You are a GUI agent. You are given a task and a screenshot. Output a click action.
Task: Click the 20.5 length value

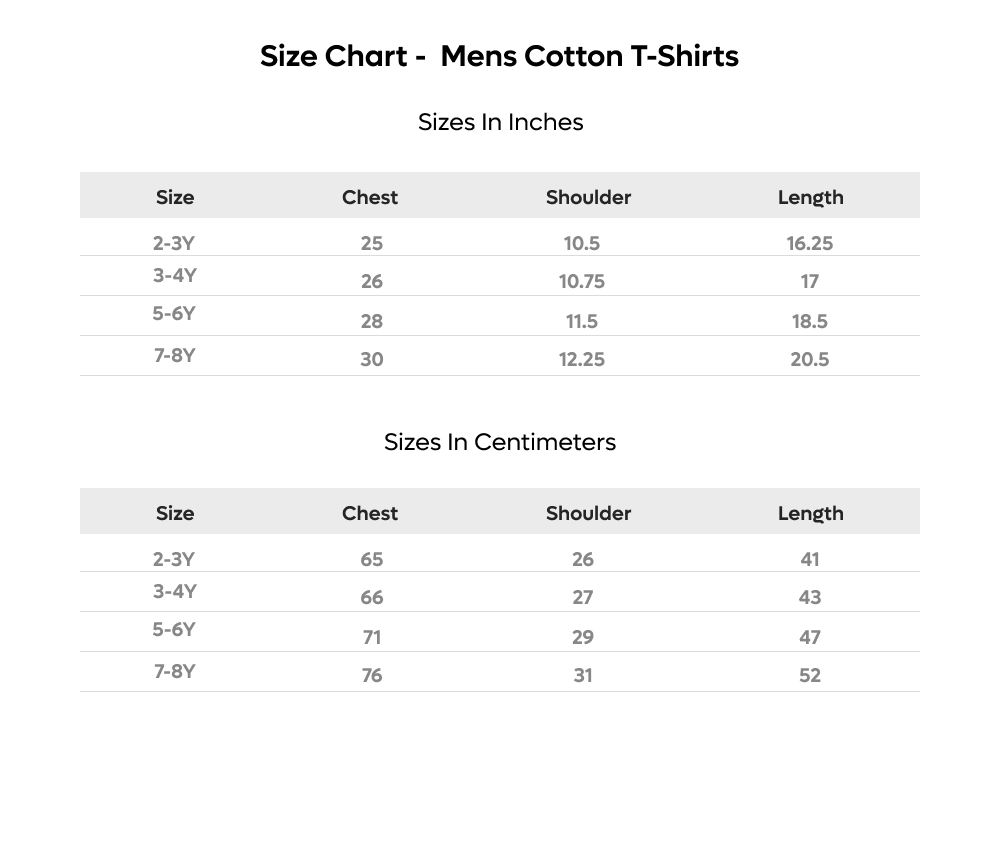tap(810, 359)
